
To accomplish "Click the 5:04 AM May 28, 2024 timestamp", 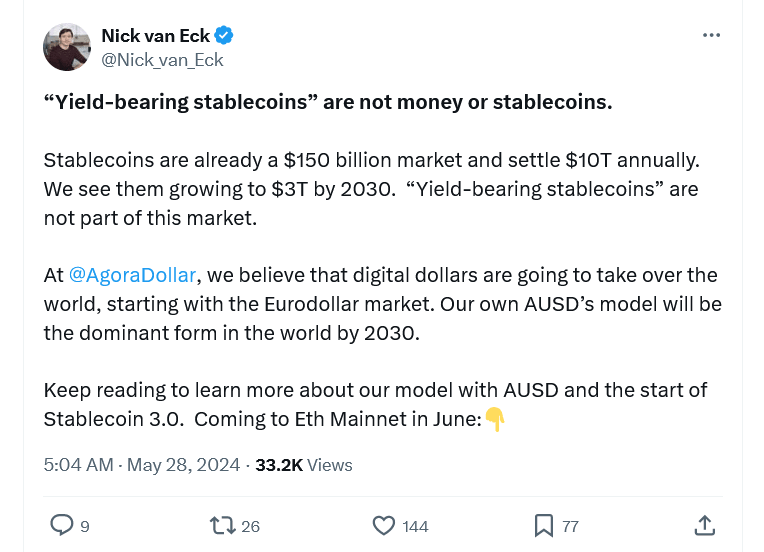I will point(142,465).
